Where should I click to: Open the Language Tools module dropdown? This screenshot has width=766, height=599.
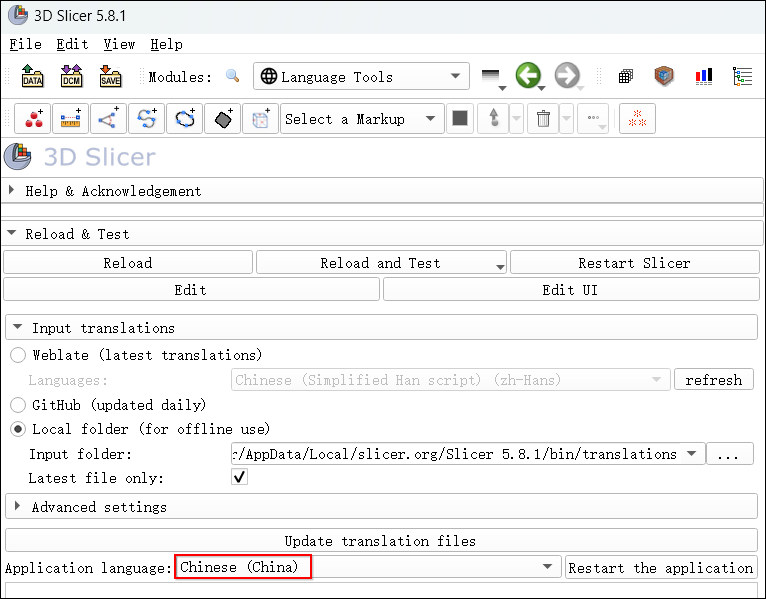tap(361, 77)
